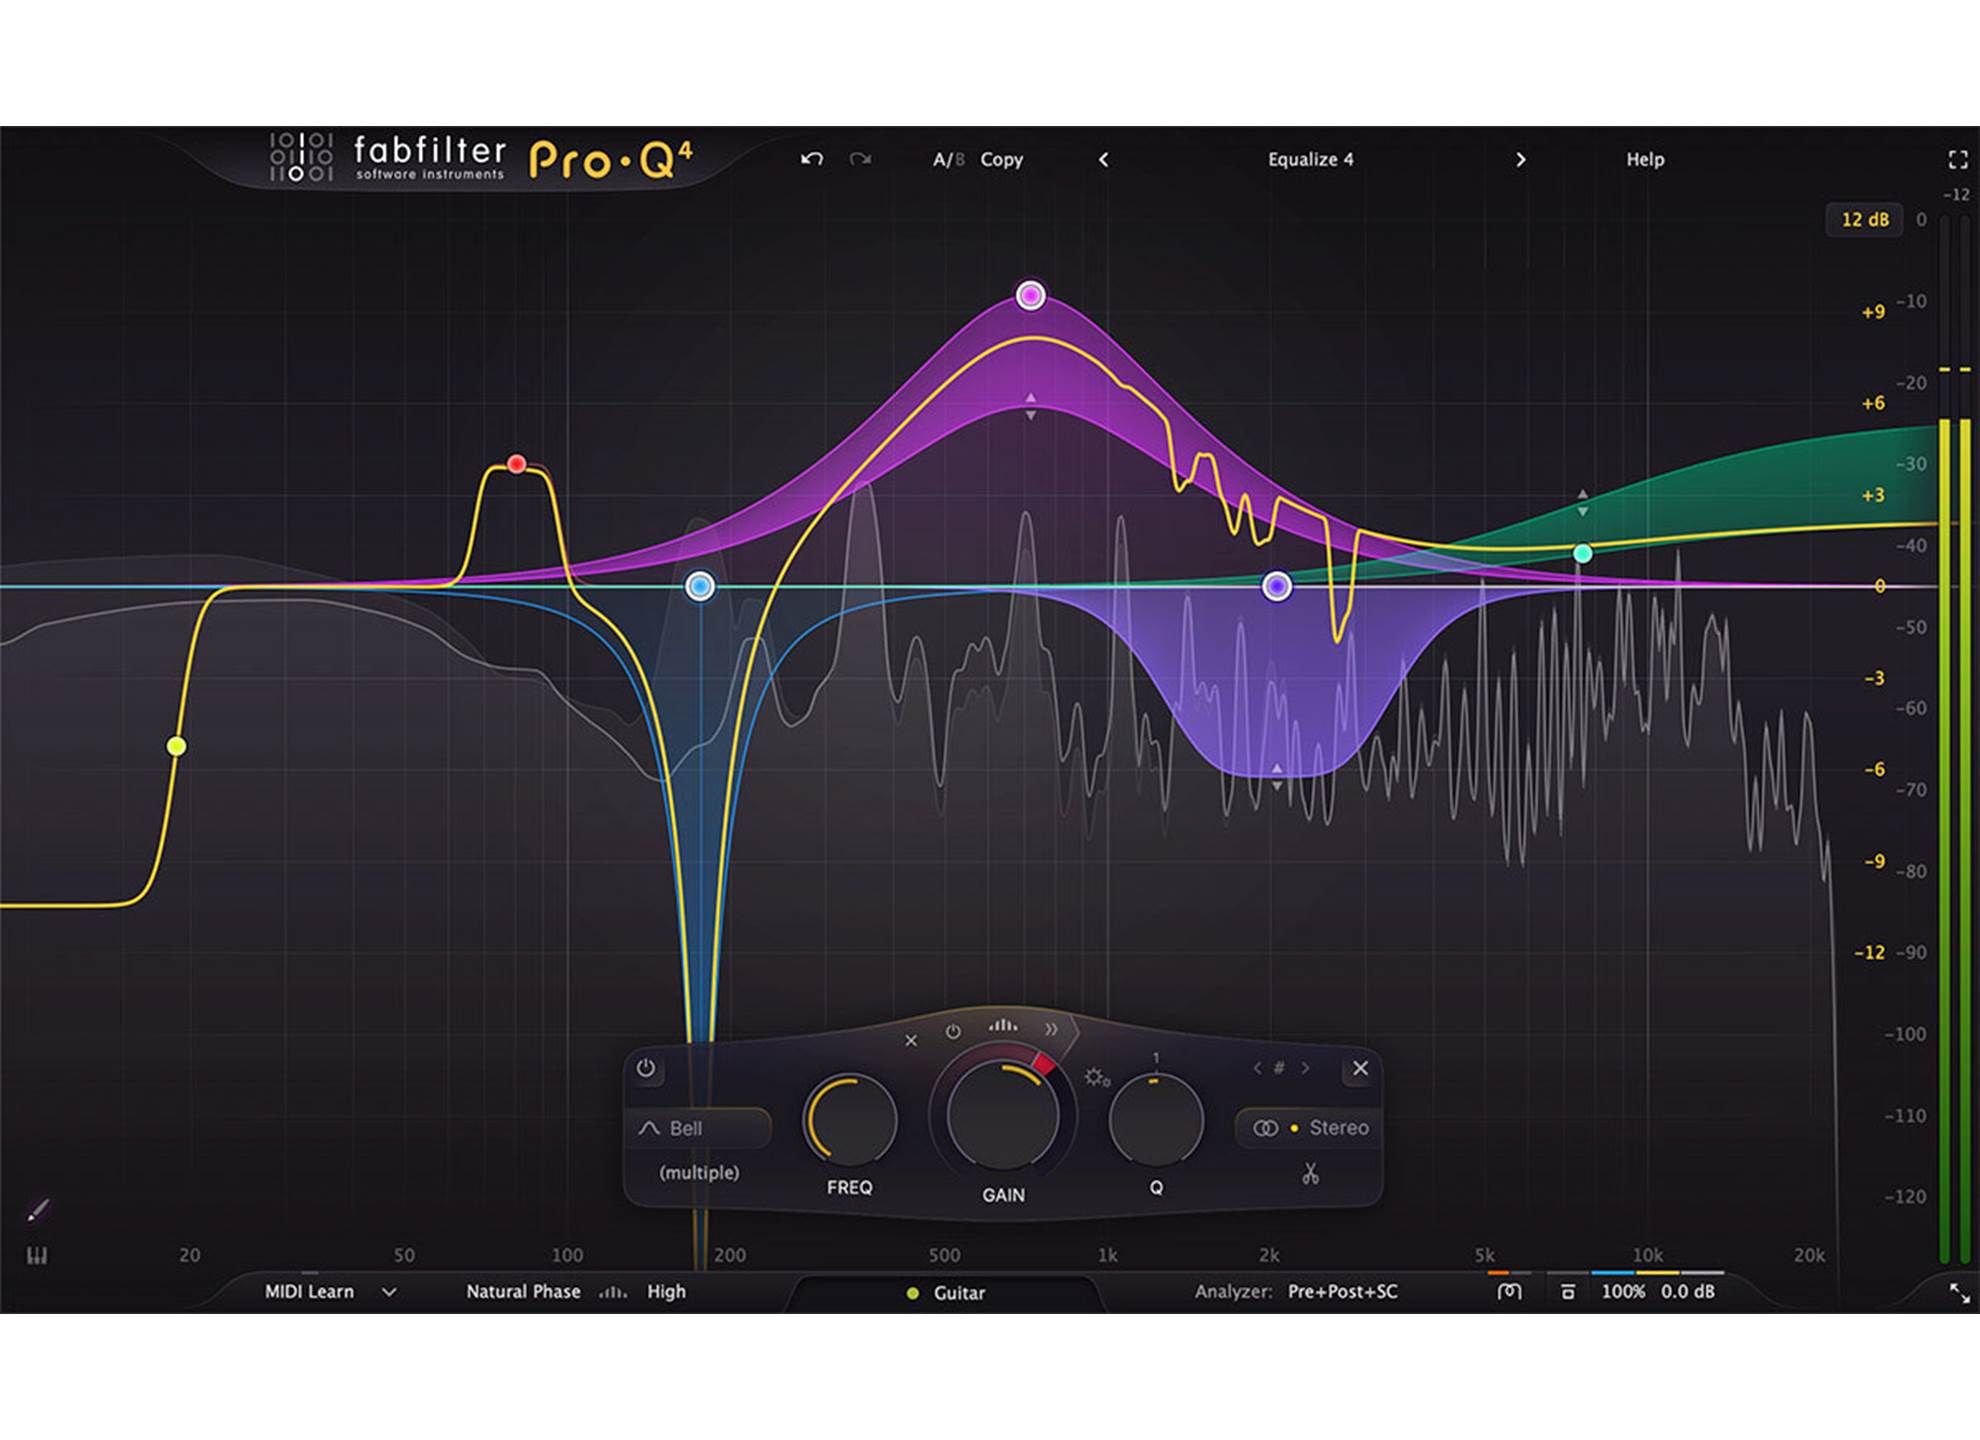The height and width of the screenshot is (1440, 1980).
Task: Click the GAIN knob
Action: [x=1002, y=1116]
